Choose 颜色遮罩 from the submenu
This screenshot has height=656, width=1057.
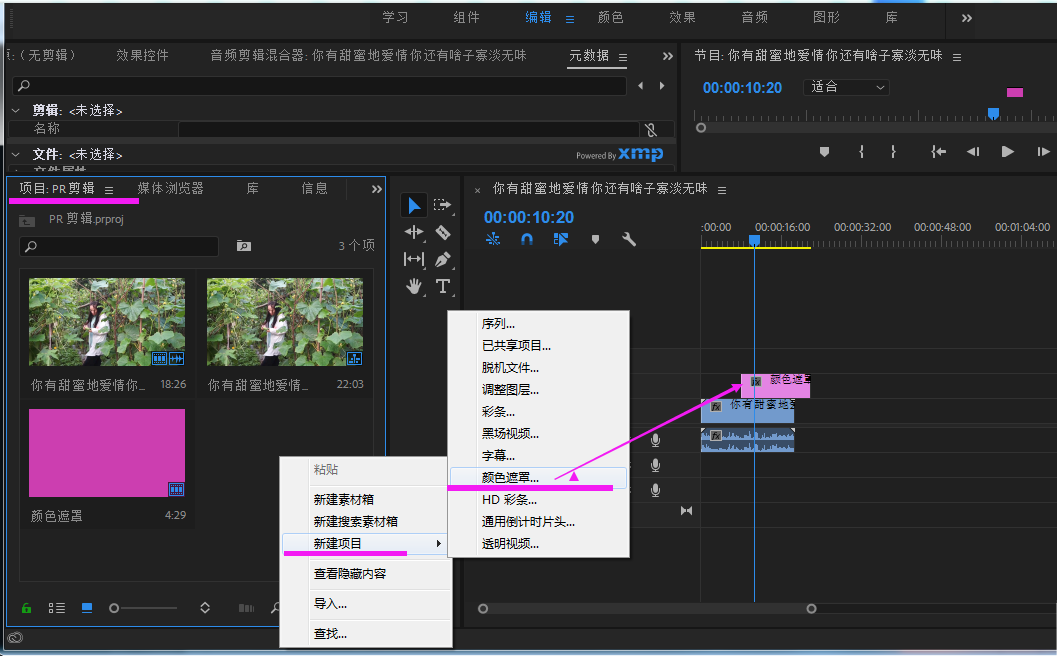point(510,478)
